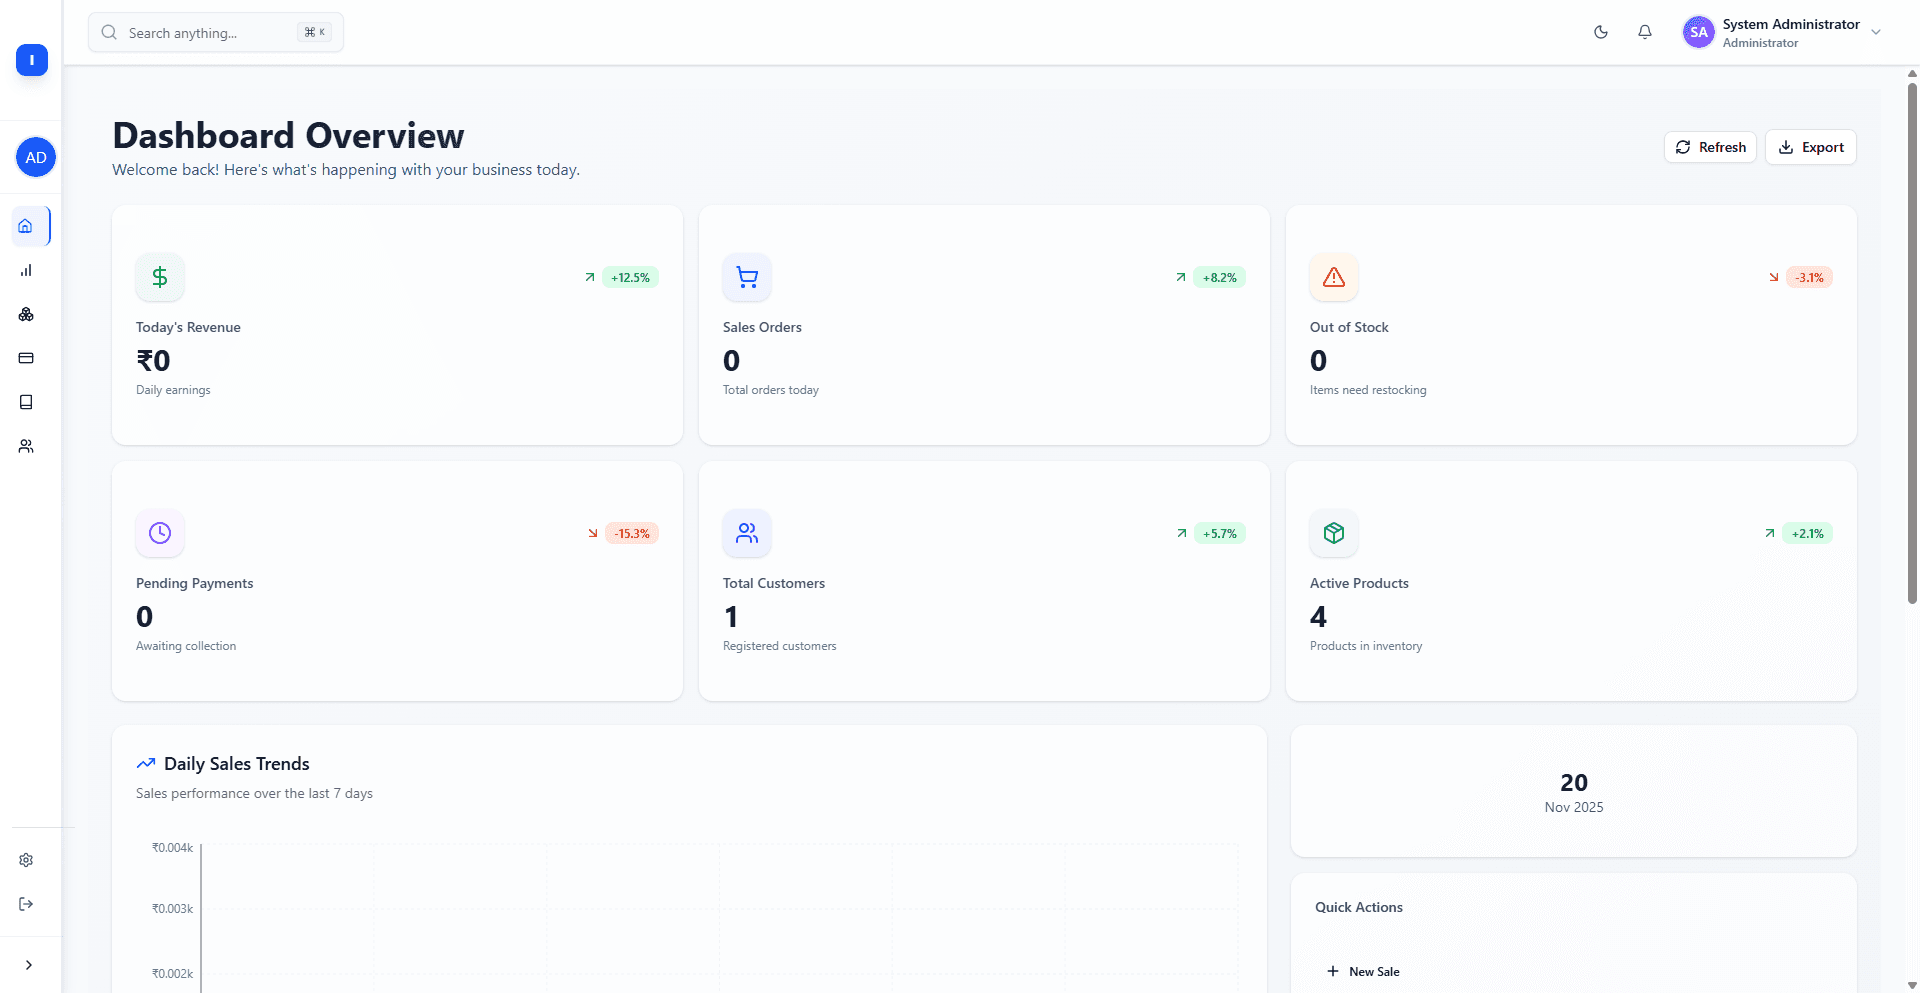Open the Today's Revenue card

[x=397, y=325]
